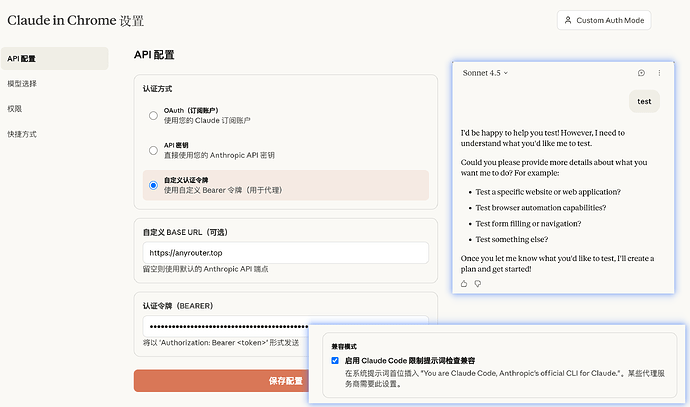
Task: Click the custom BASE URL input field
Action: 286,253
